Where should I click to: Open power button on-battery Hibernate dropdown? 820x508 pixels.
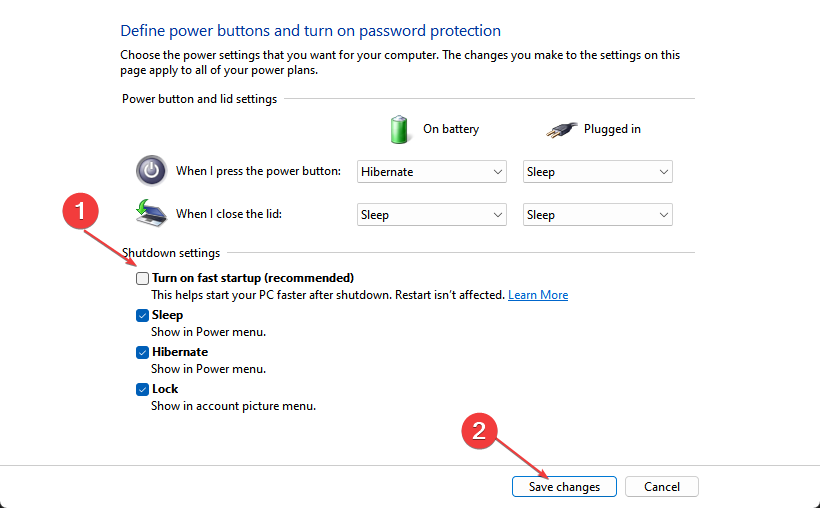click(x=432, y=172)
